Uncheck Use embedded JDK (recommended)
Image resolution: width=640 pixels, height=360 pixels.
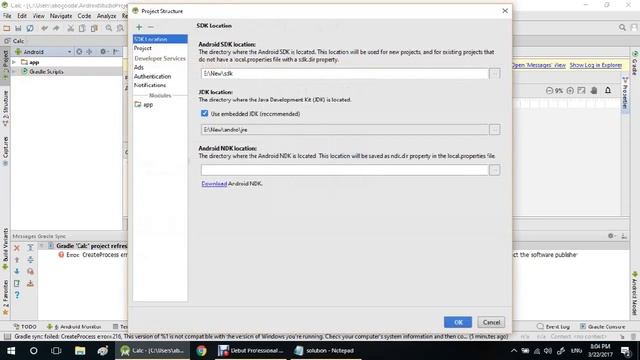[x=204, y=113]
